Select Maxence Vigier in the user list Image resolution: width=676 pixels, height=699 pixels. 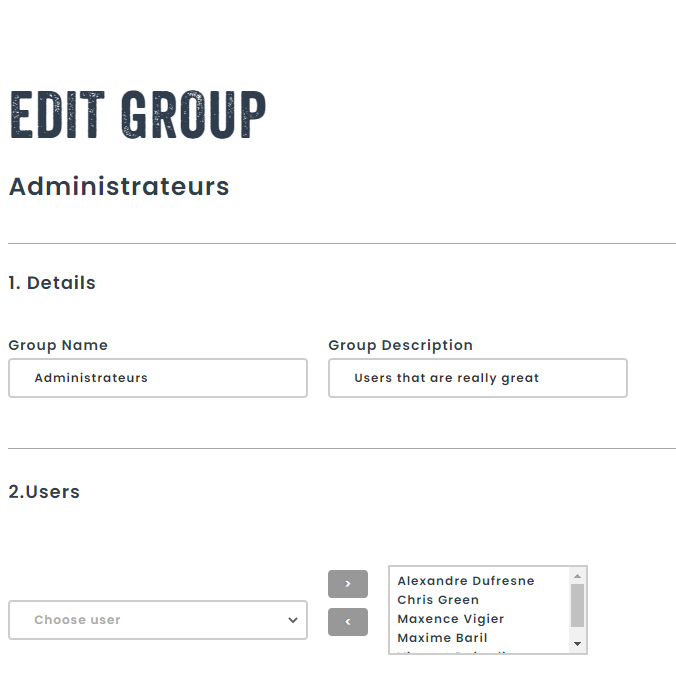point(450,619)
